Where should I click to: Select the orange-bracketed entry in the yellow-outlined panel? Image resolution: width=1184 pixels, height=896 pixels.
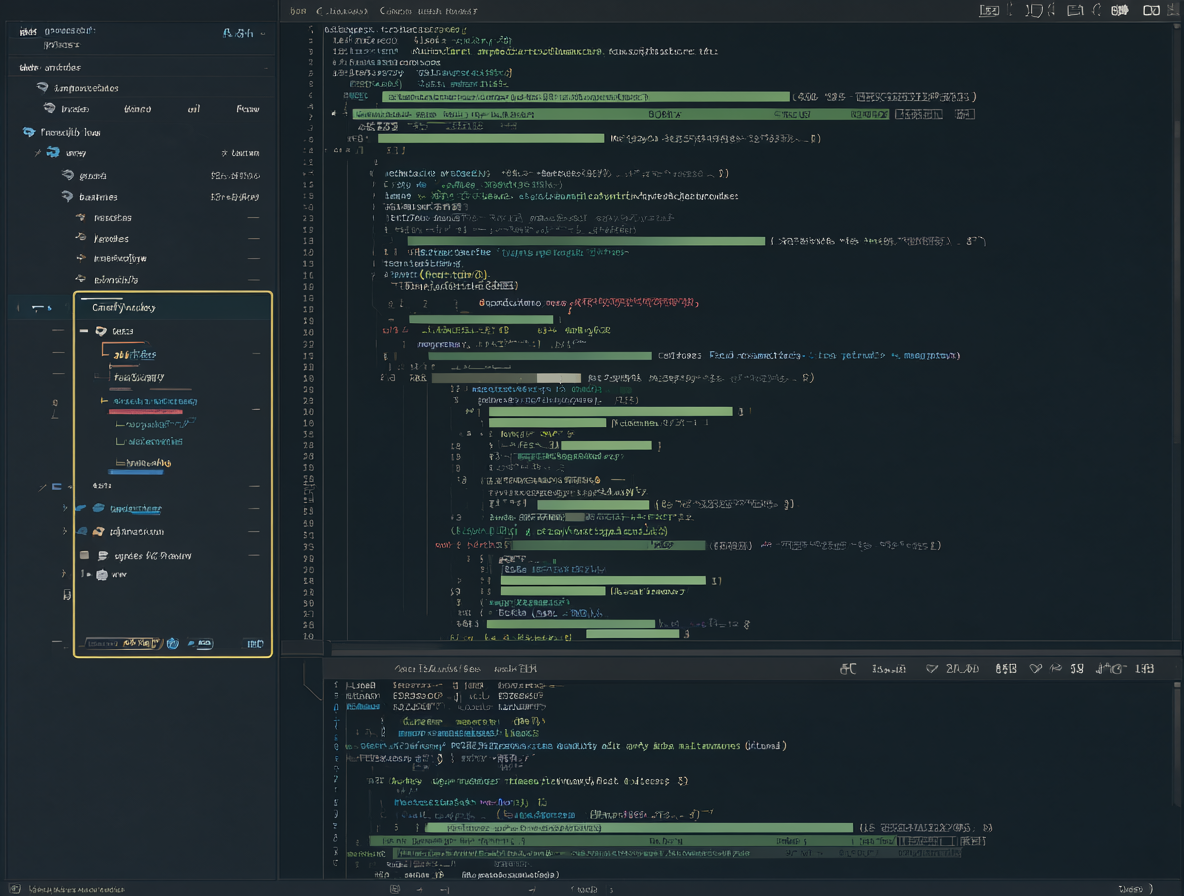click(134, 354)
